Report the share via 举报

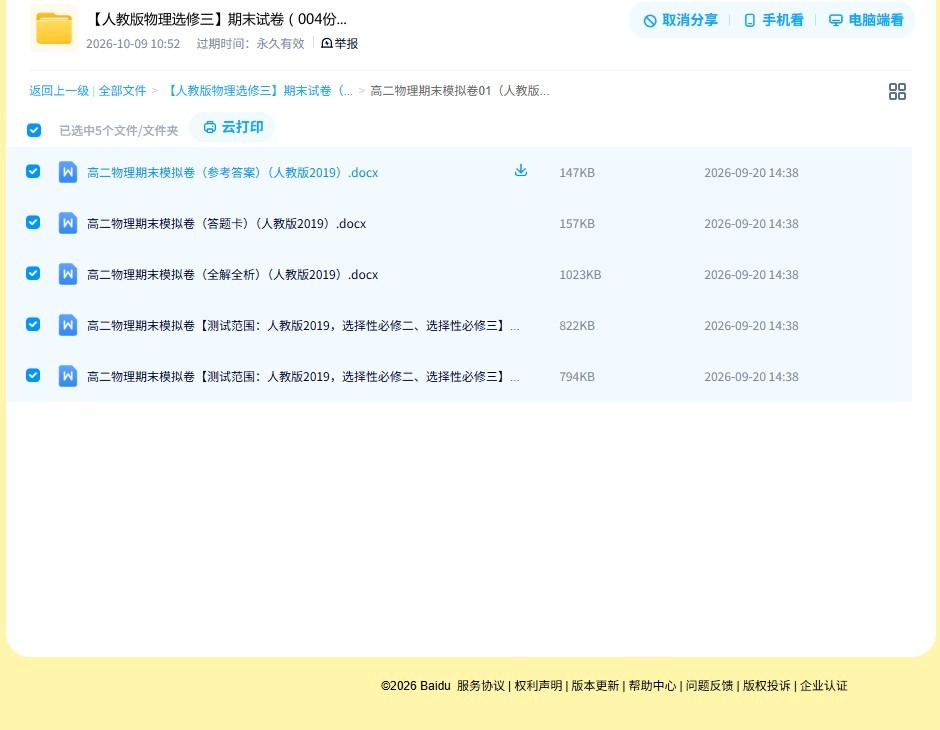pyautogui.click(x=340, y=43)
